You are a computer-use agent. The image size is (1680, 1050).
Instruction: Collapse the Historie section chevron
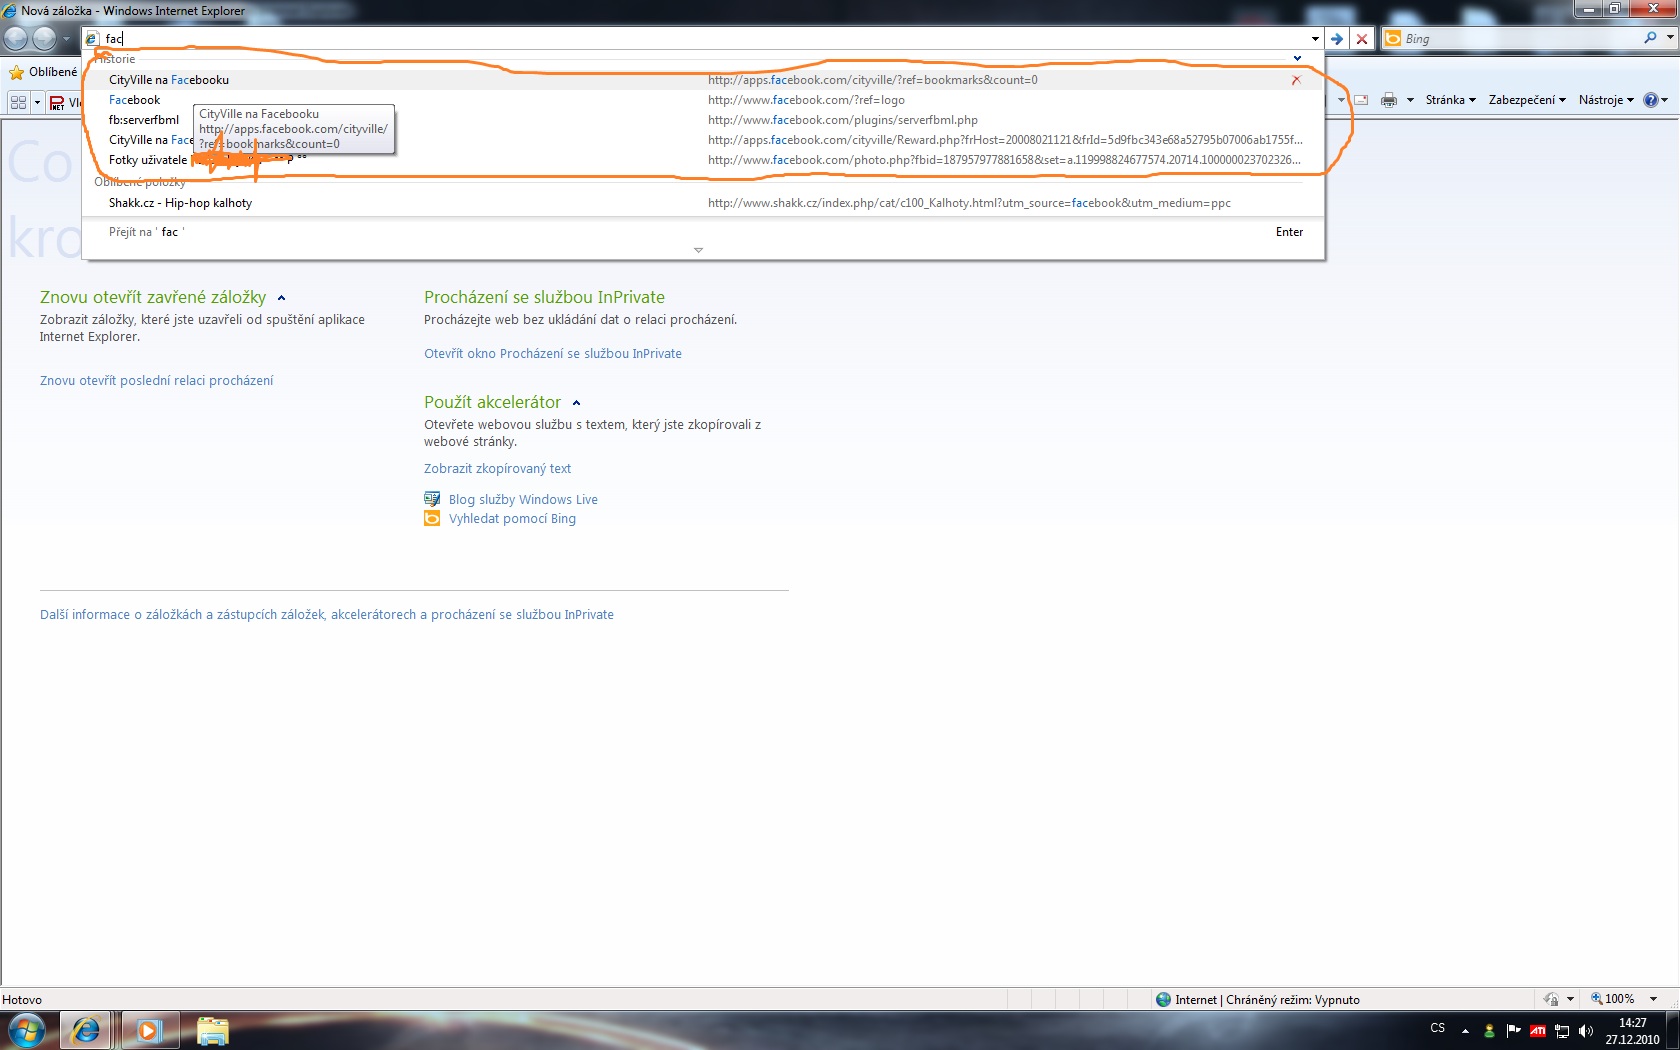coord(1297,59)
